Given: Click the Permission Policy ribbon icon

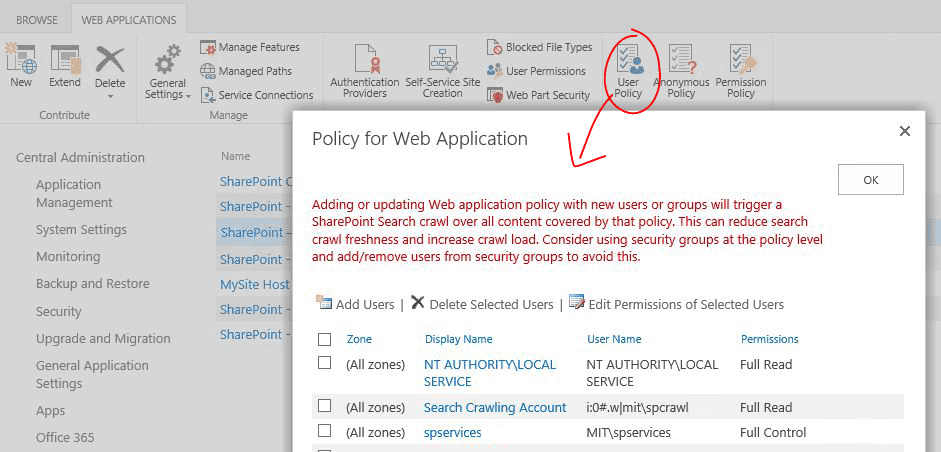Looking at the screenshot, I should pos(741,59).
